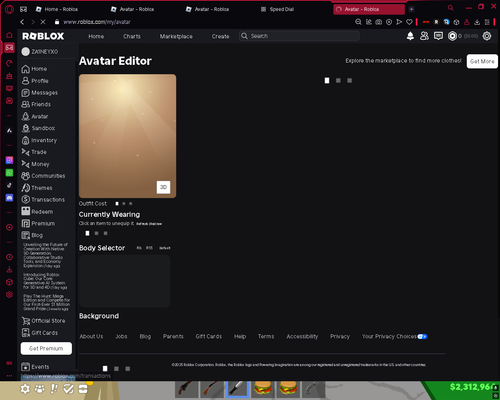The image size is (500, 400).
Task: Open Messages in the sidebar
Action: [x=40, y=93]
